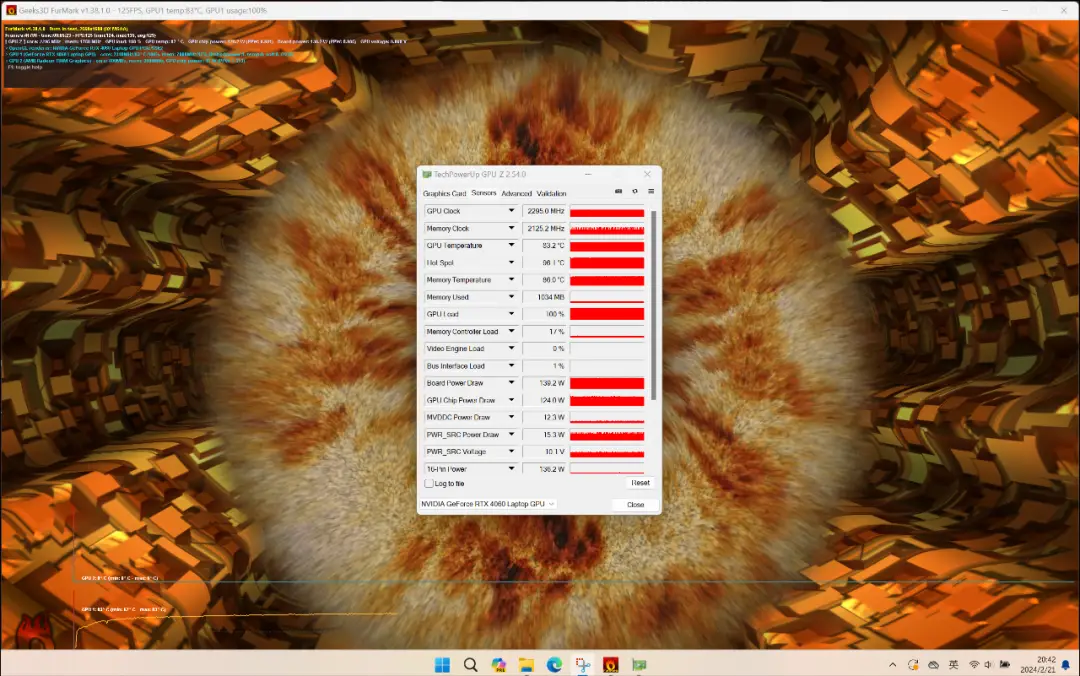
Task: Open the NVIDIA GeForce RTX 4060 GPU selector
Action: pos(488,504)
